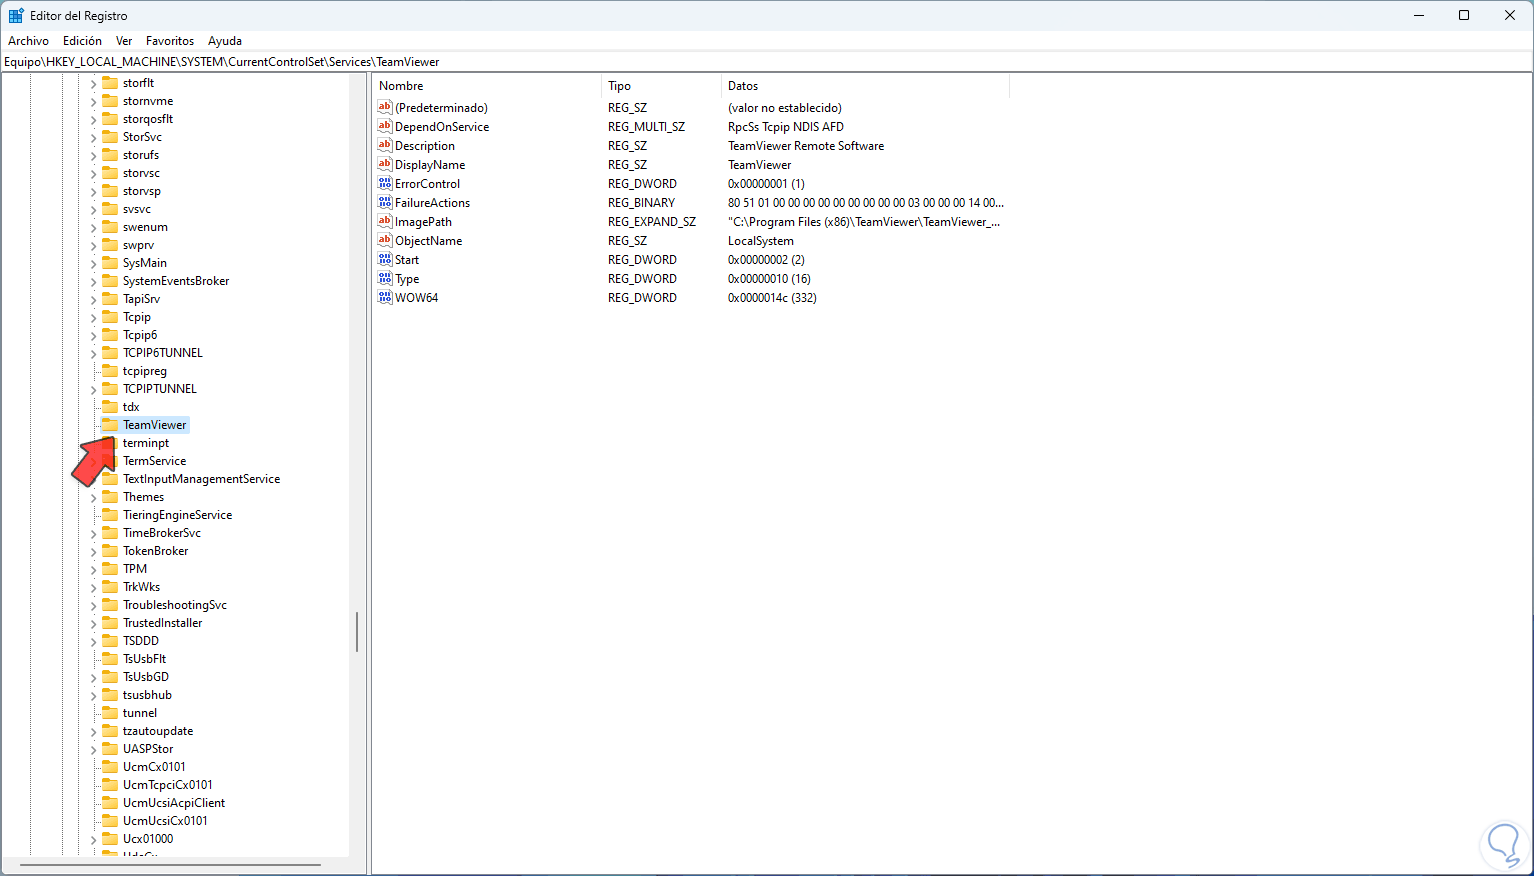1534x876 pixels.
Task: Click the folder icon beside stornvme
Action: click(110, 101)
